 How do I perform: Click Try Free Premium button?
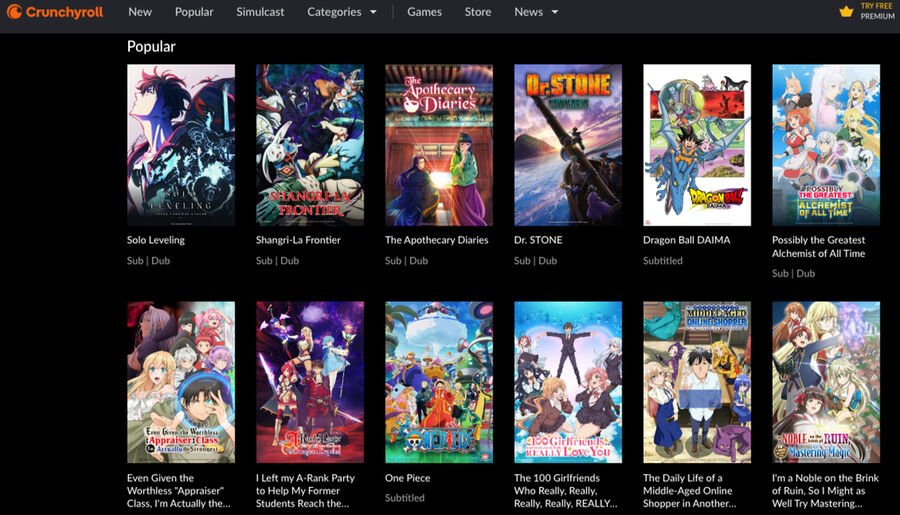point(877,12)
